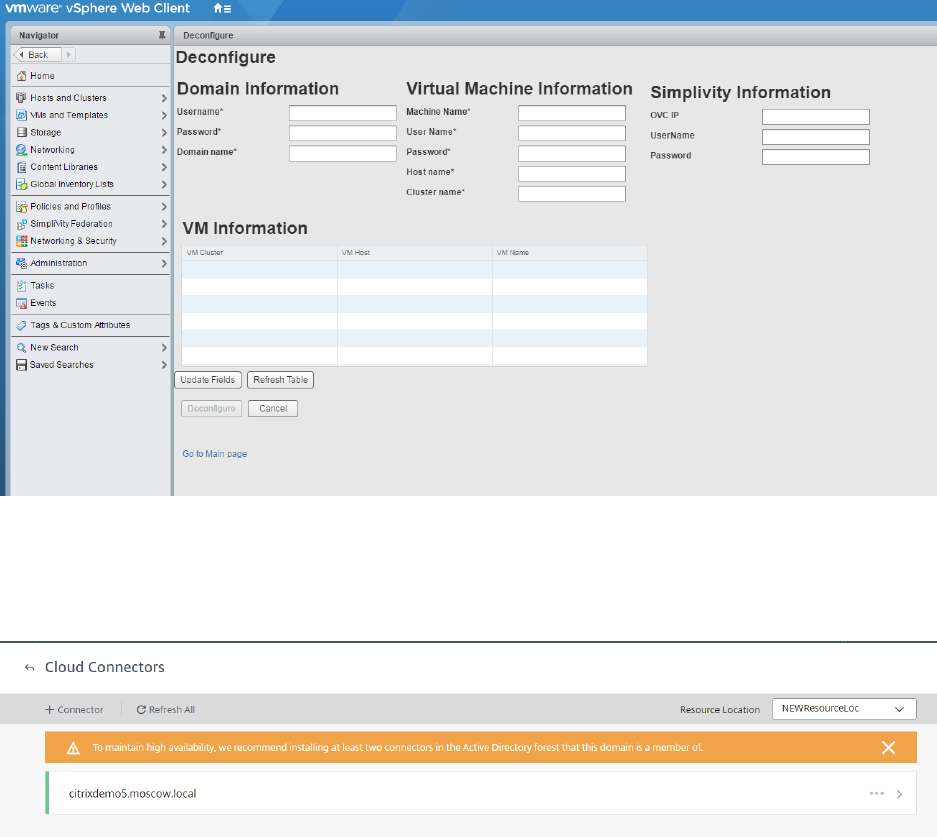Viewport: 937px width, 837px height.
Task: Open the Events item in Navigator
Action: click(x=43, y=303)
